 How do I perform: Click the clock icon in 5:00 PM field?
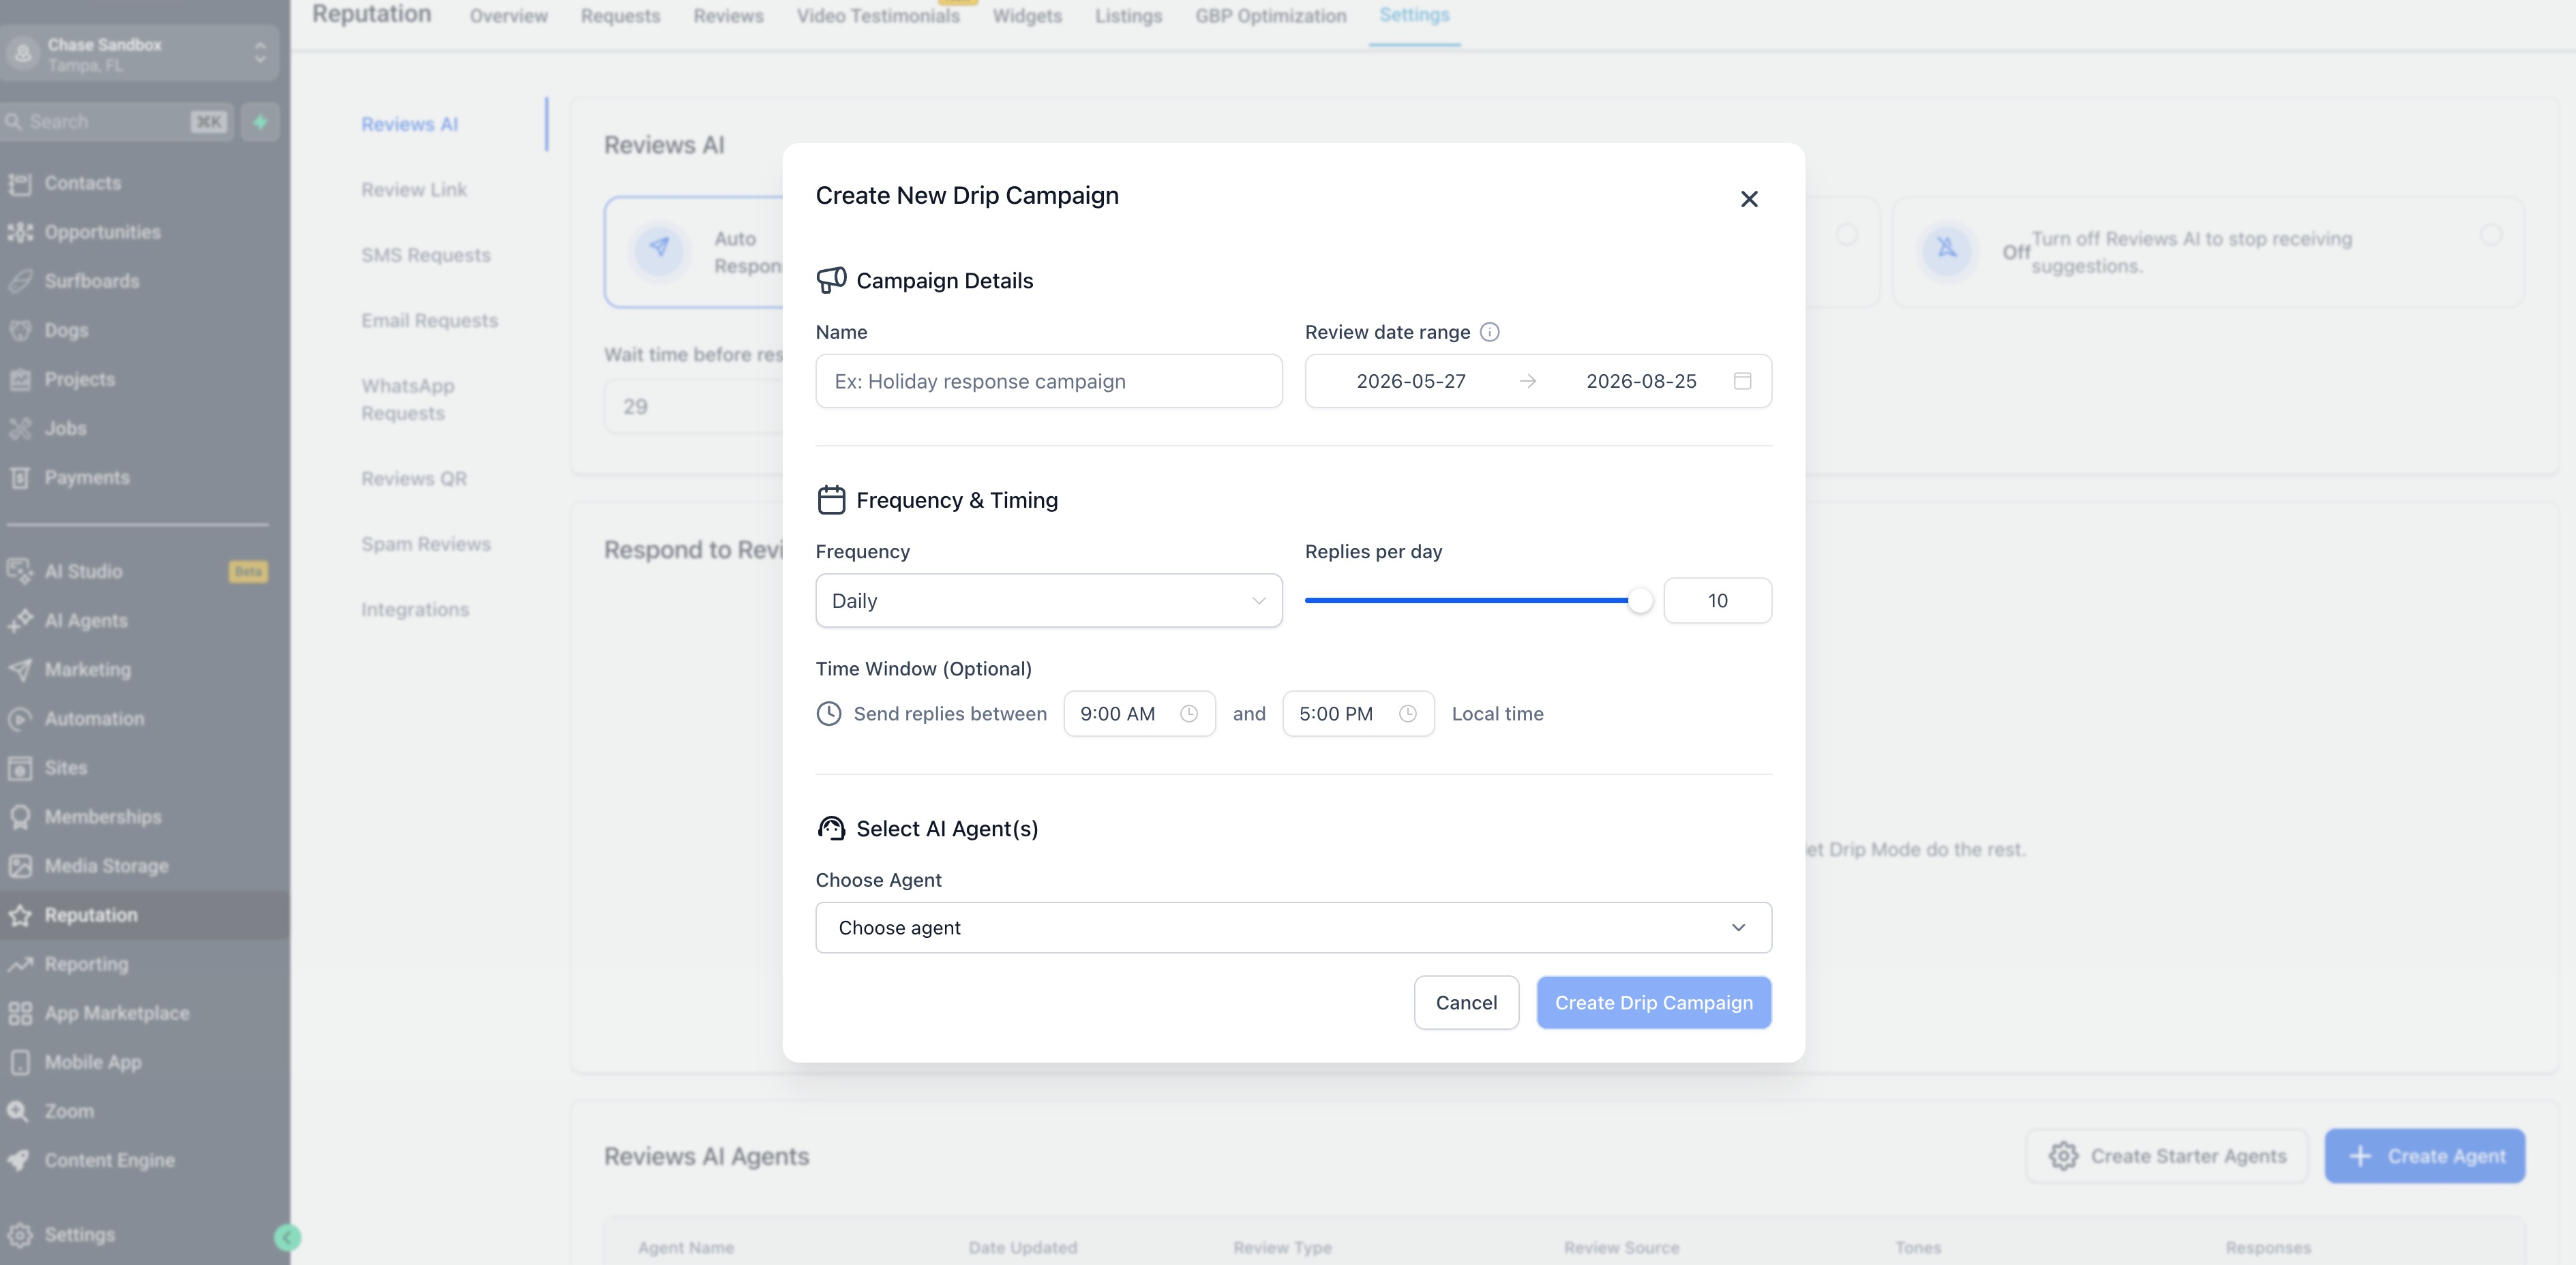1408,714
